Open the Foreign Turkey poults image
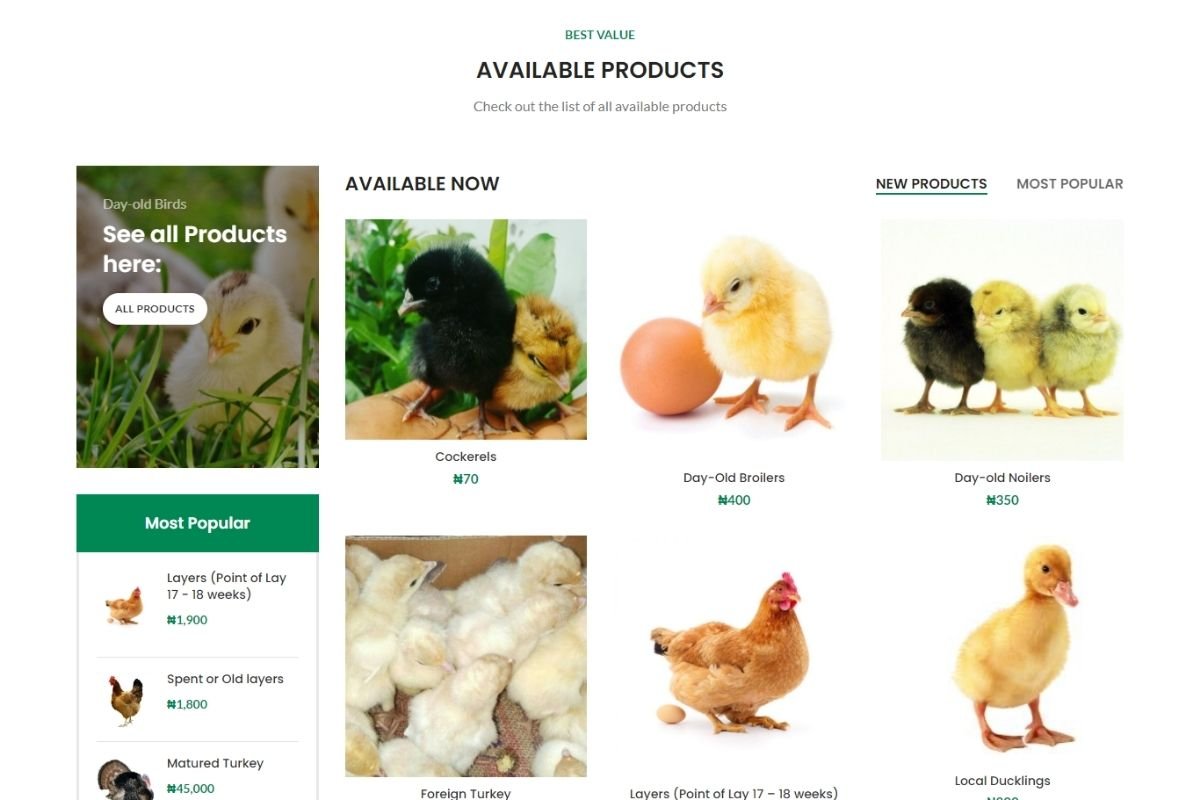The width and height of the screenshot is (1200, 800). point(466,656)
